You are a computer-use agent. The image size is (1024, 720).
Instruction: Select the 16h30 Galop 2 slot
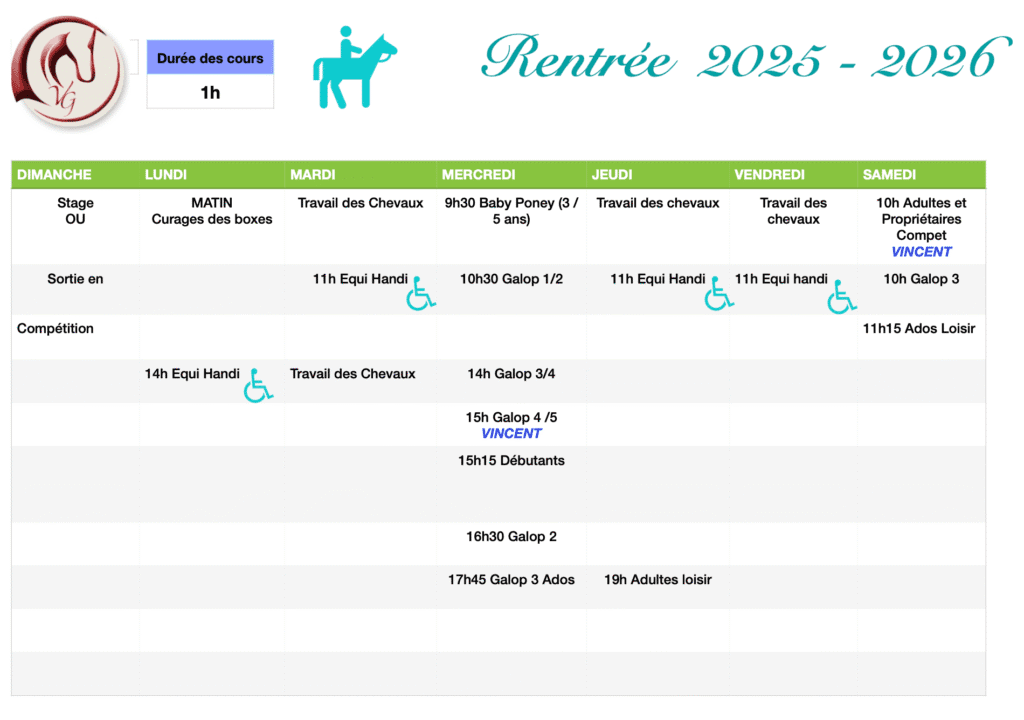tap(511, 536)
